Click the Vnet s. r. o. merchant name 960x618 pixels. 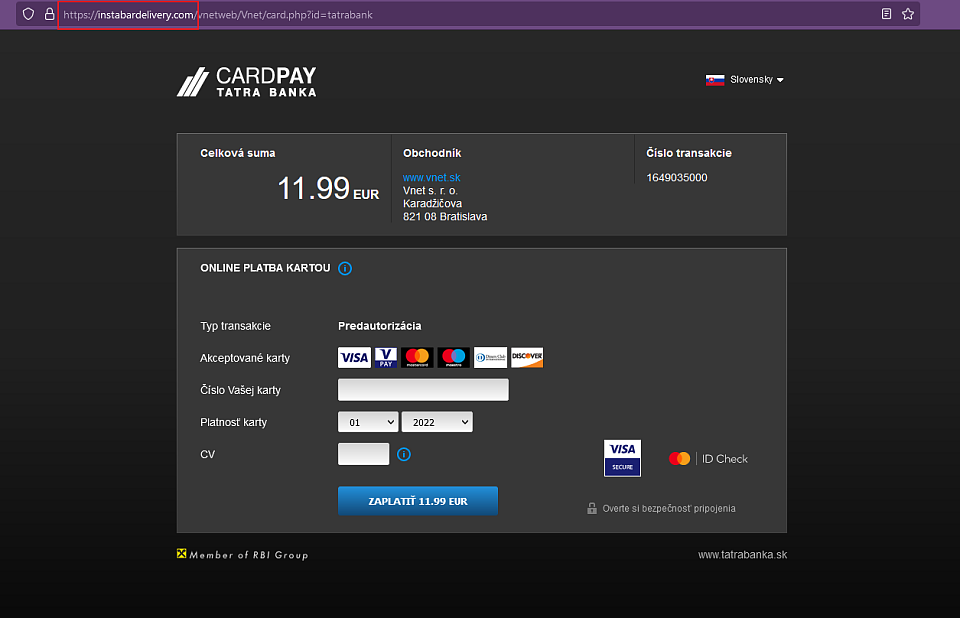[430, 191]
